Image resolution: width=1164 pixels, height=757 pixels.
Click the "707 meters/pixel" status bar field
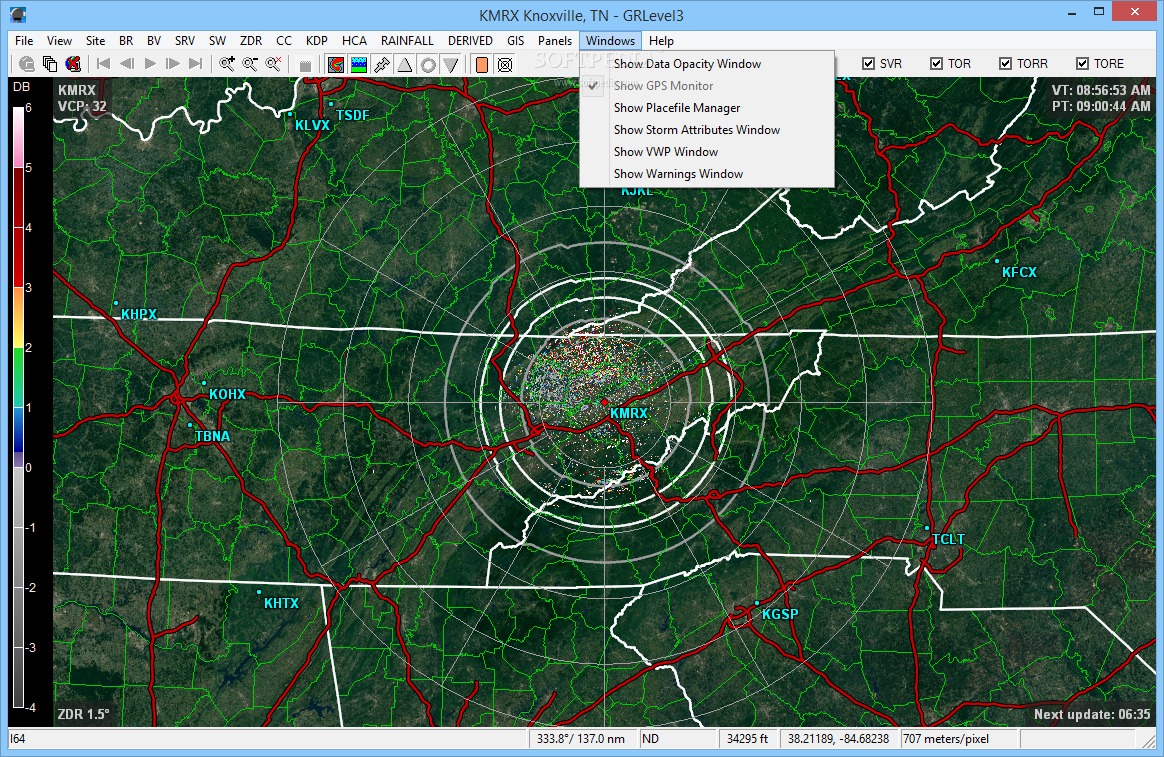pos(958,739)
